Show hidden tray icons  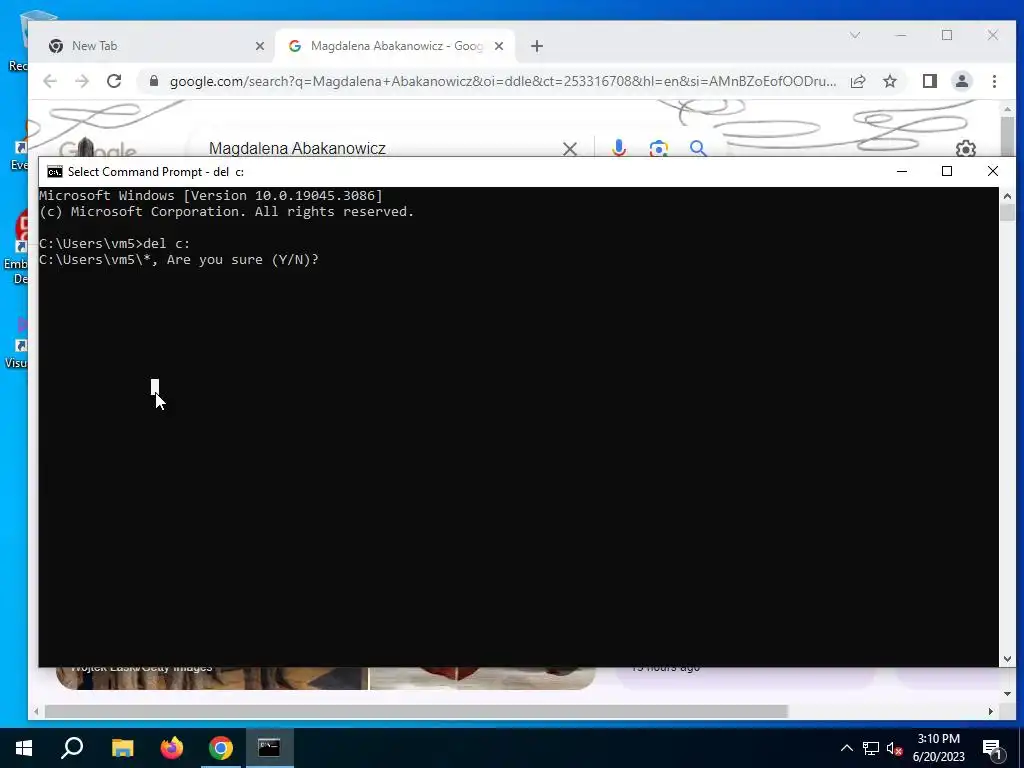click(x=846, y=748)
